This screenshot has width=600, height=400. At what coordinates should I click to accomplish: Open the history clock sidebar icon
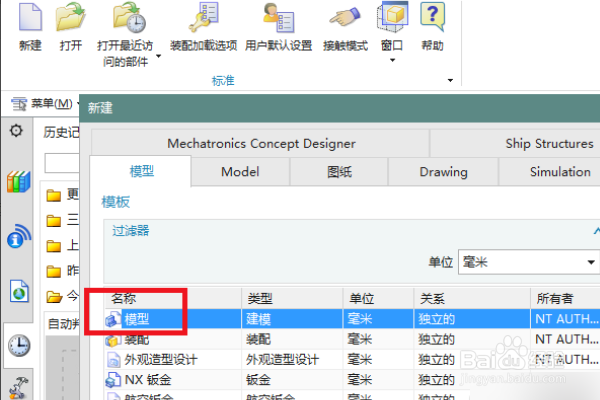click(x=19, y=345)
